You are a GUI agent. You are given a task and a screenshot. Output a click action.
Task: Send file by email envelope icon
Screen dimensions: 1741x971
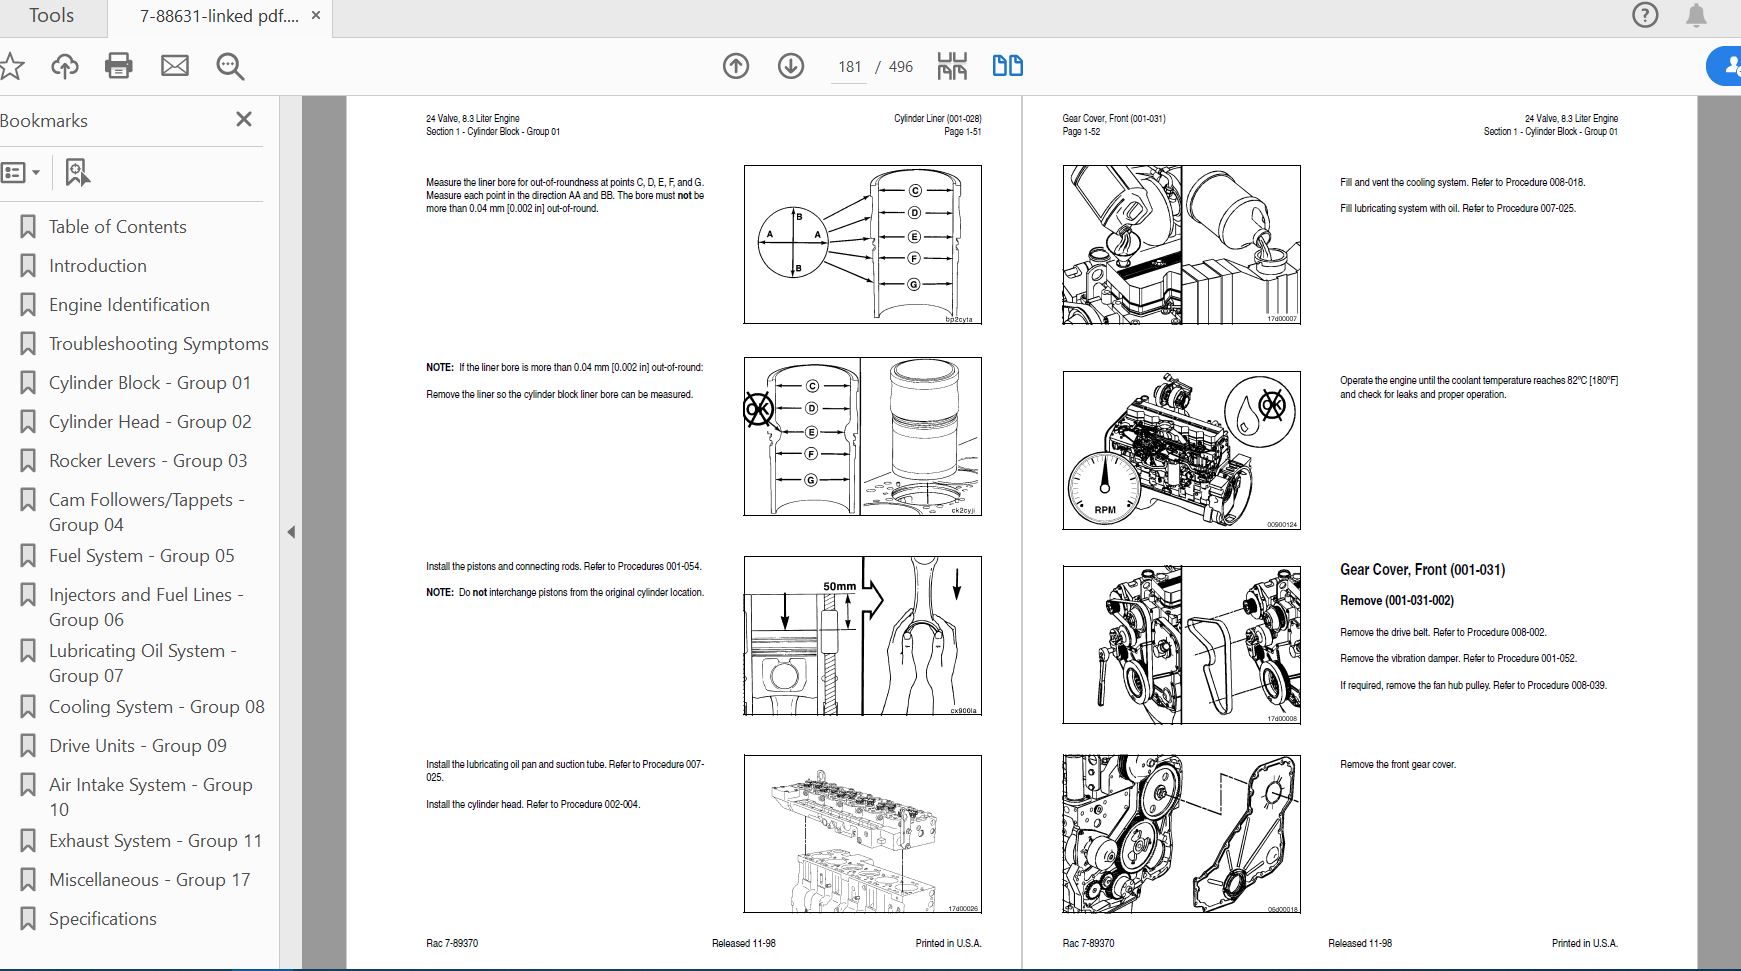point(175,66)
